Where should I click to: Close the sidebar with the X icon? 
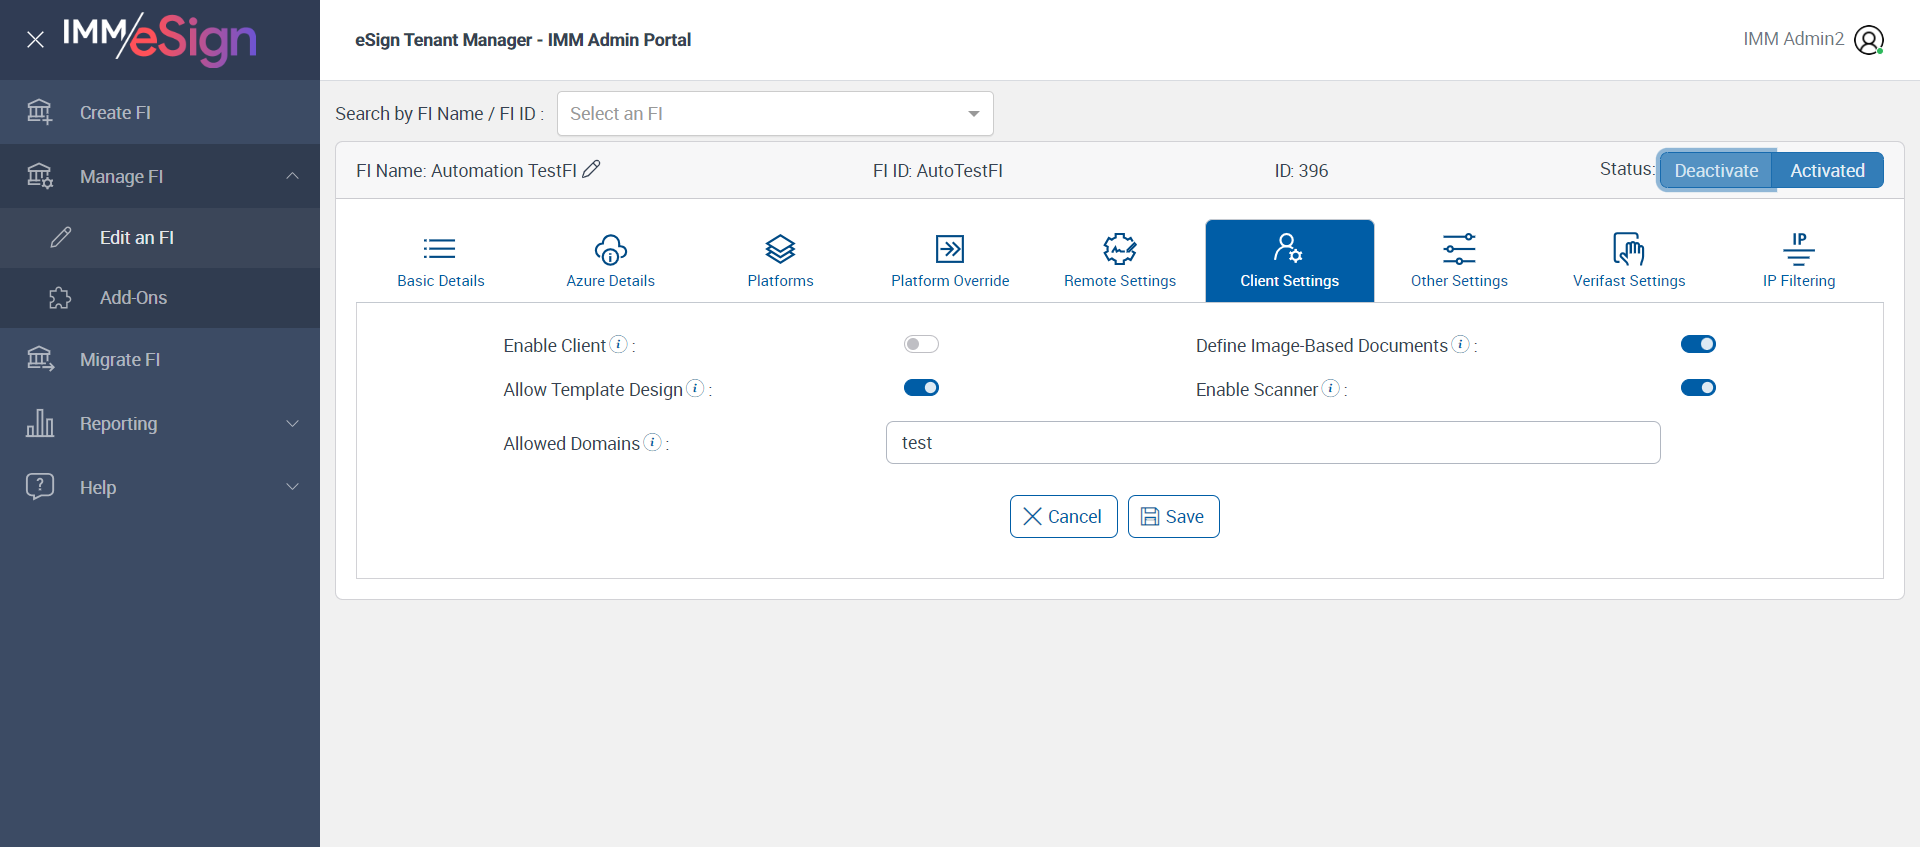click(35, 40)
